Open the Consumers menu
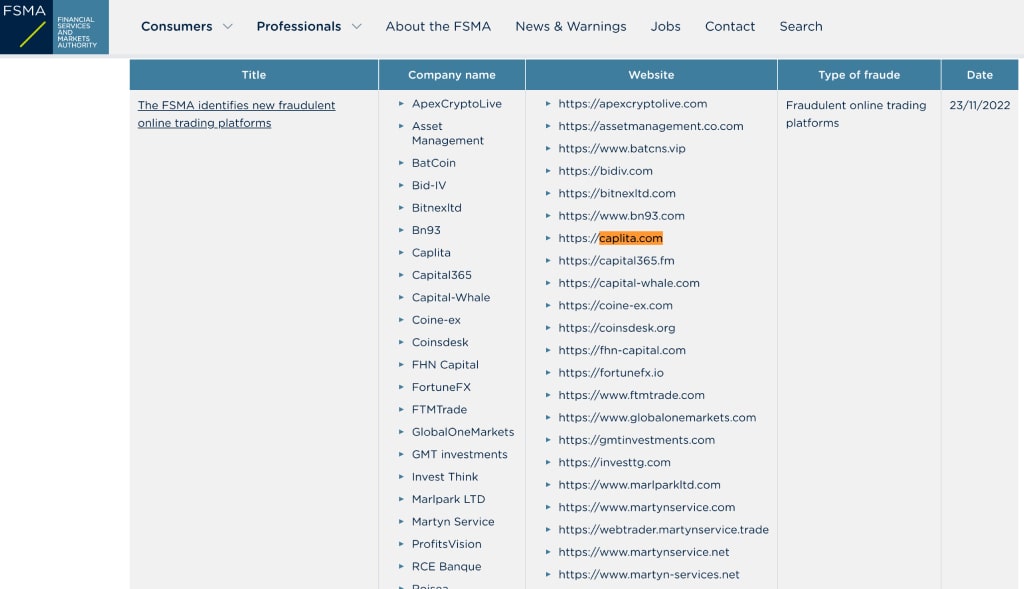This screenshot has width=1024, height=589. coord(176,27)
